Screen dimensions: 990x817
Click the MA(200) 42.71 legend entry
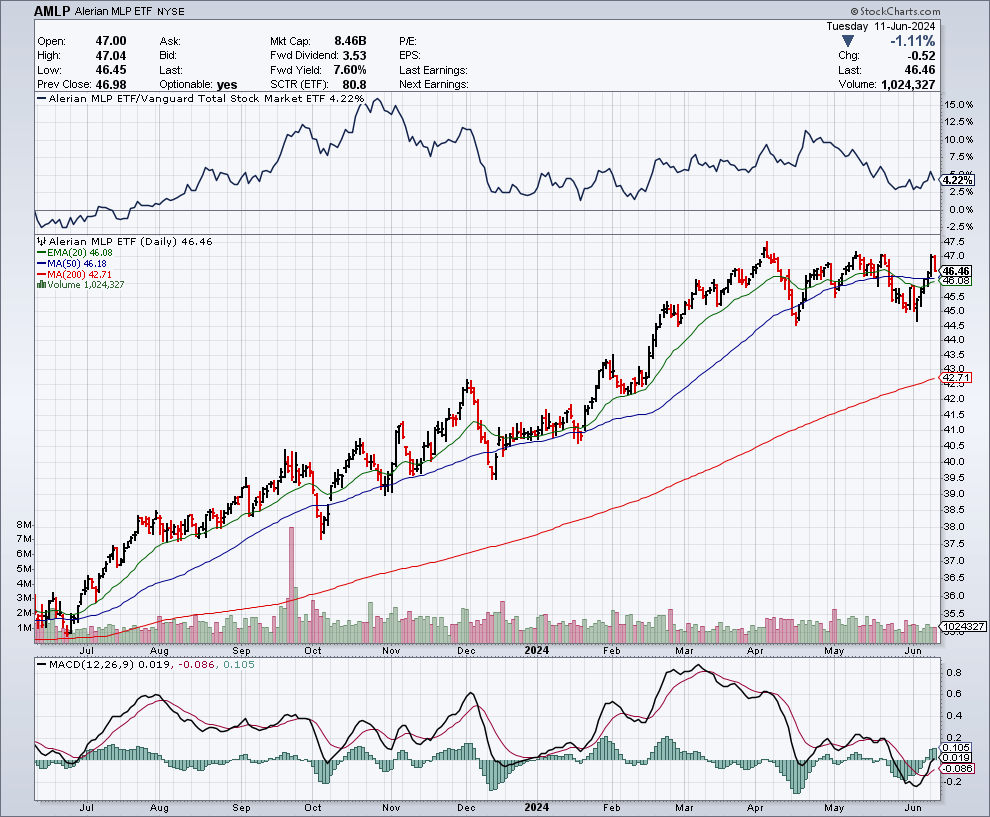pos(75,274)
